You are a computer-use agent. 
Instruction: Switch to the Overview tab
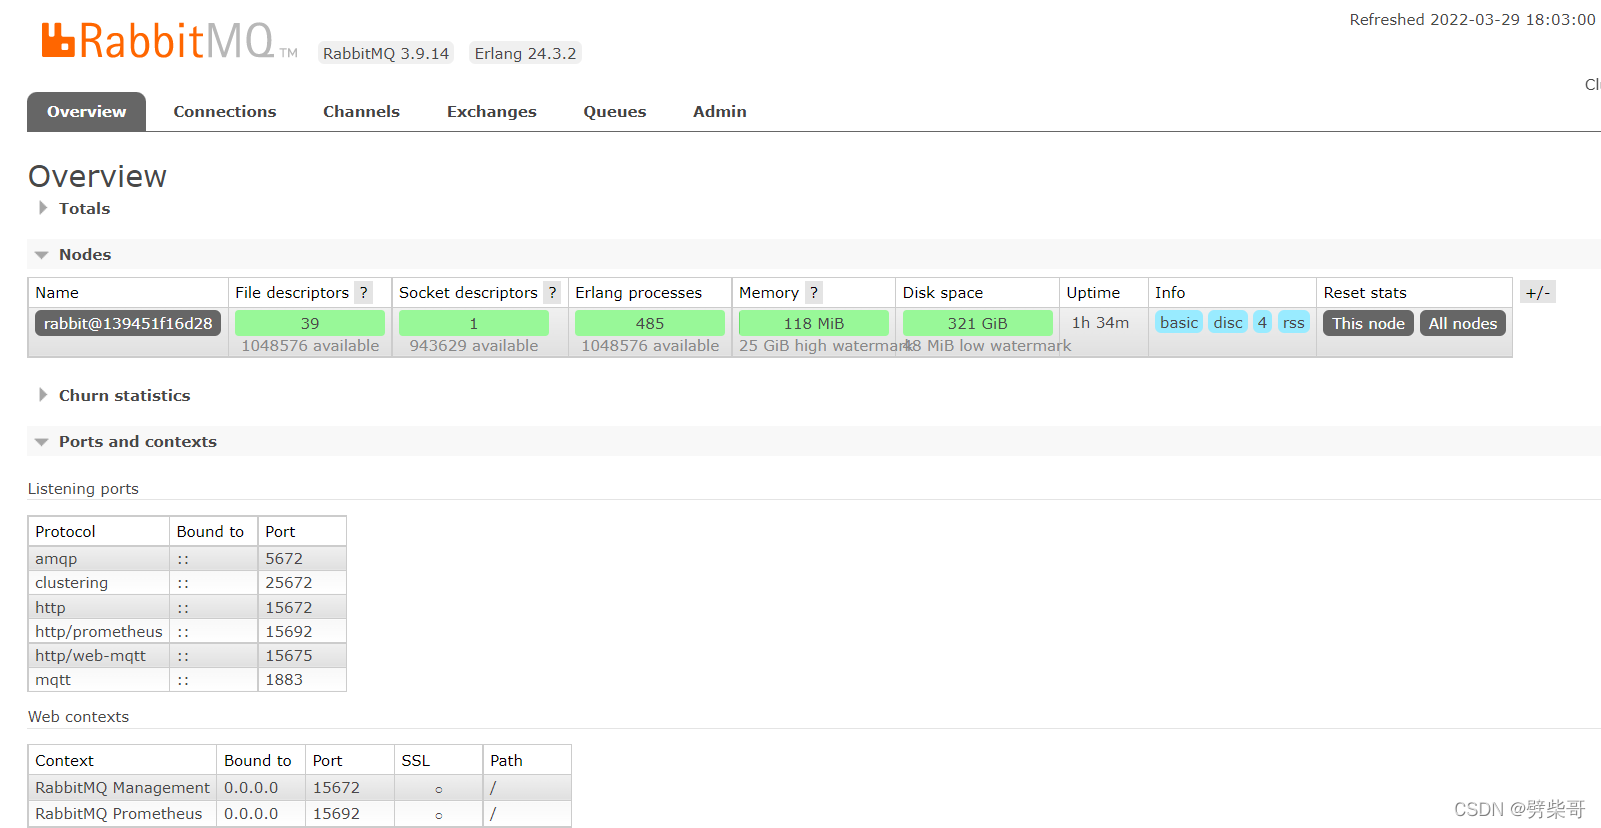(x=86, y=111)
